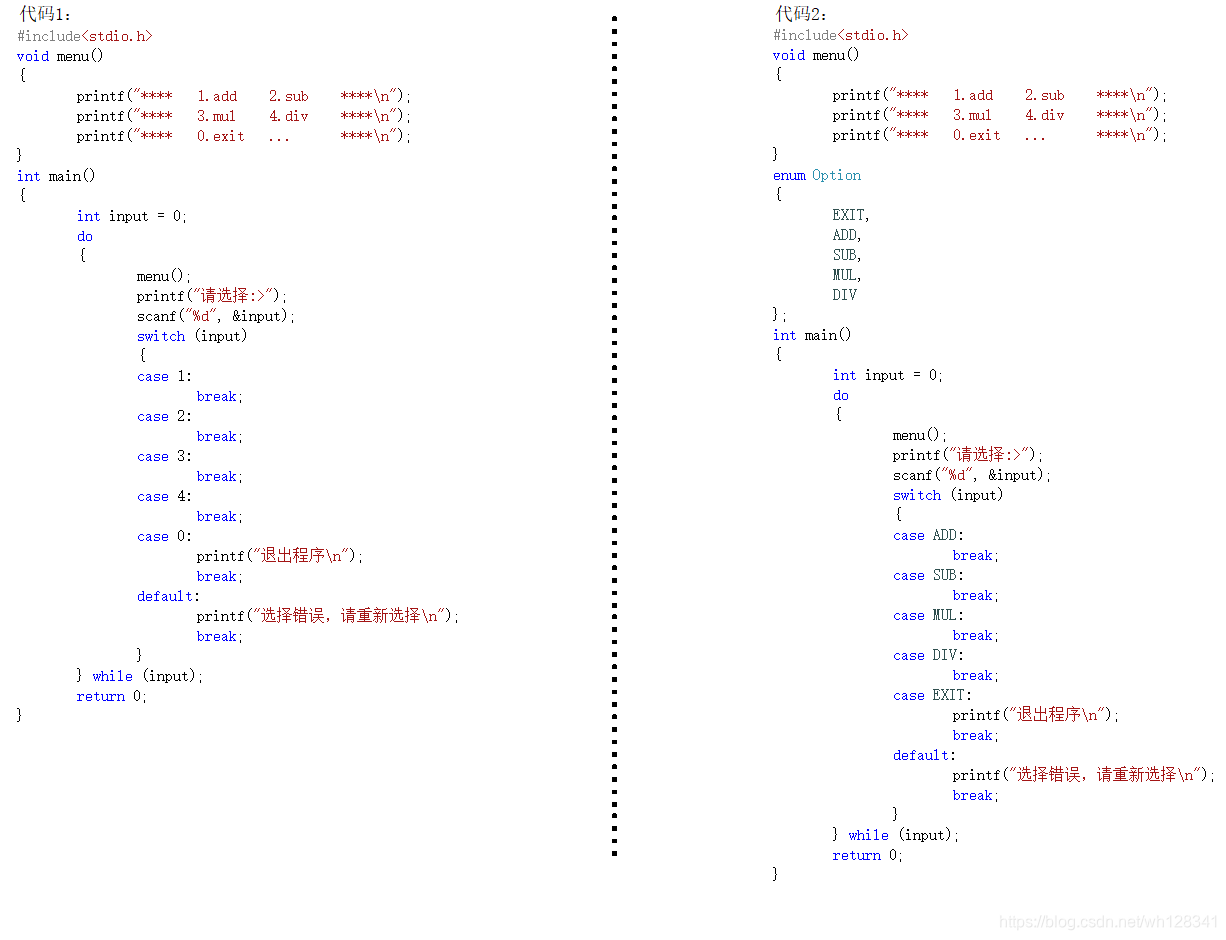The height and width of the screenshot is (940, 1226).
Task: Select the 'MUL,' enum member
Action: (847, 275)
